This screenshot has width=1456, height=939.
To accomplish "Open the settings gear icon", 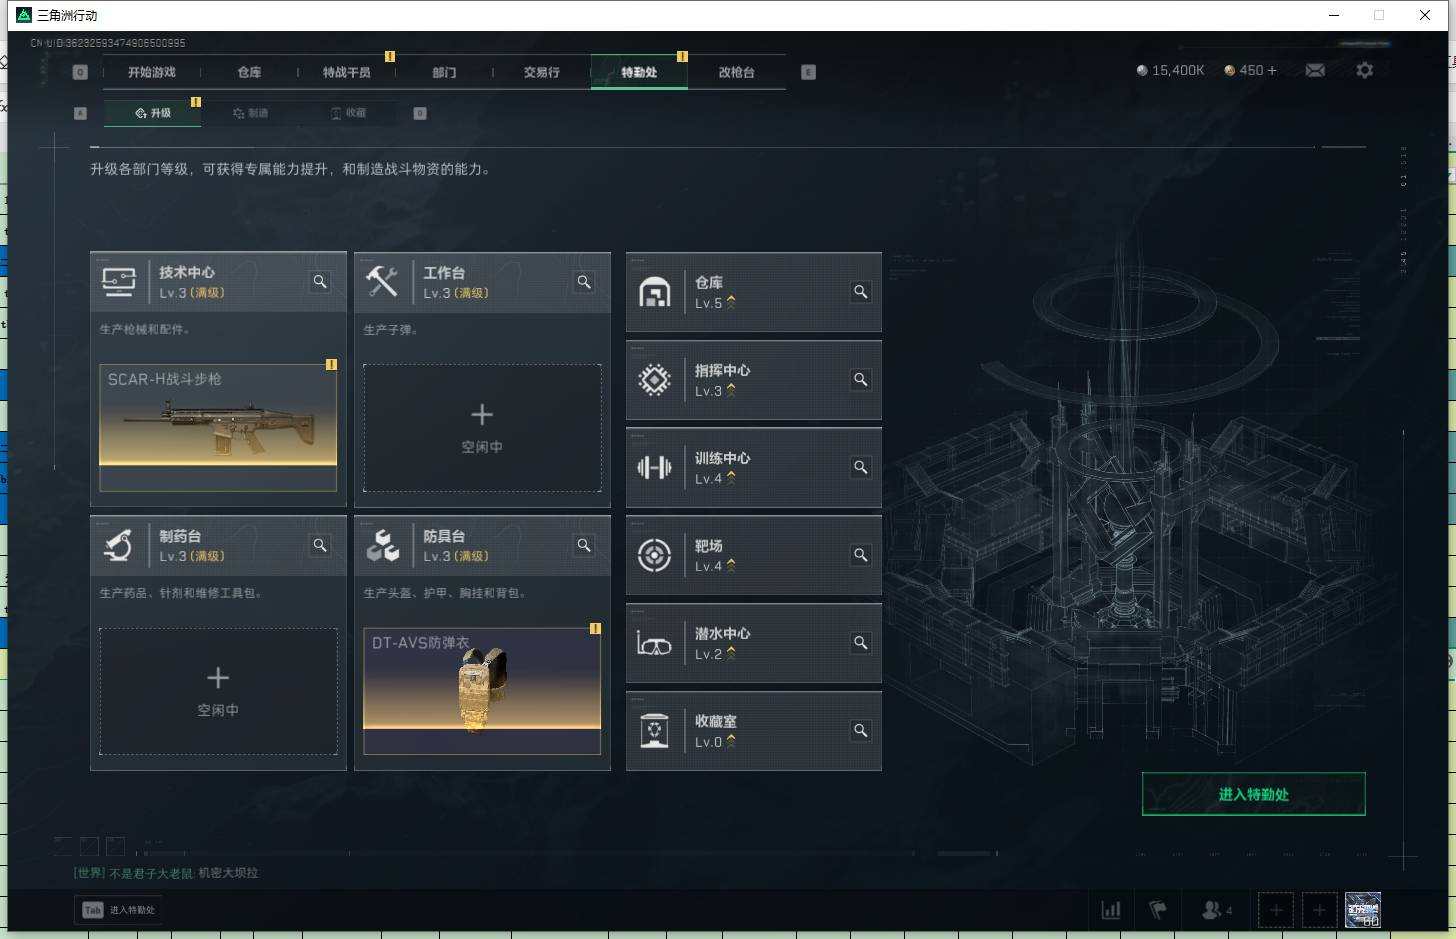I will point(1365,70).
